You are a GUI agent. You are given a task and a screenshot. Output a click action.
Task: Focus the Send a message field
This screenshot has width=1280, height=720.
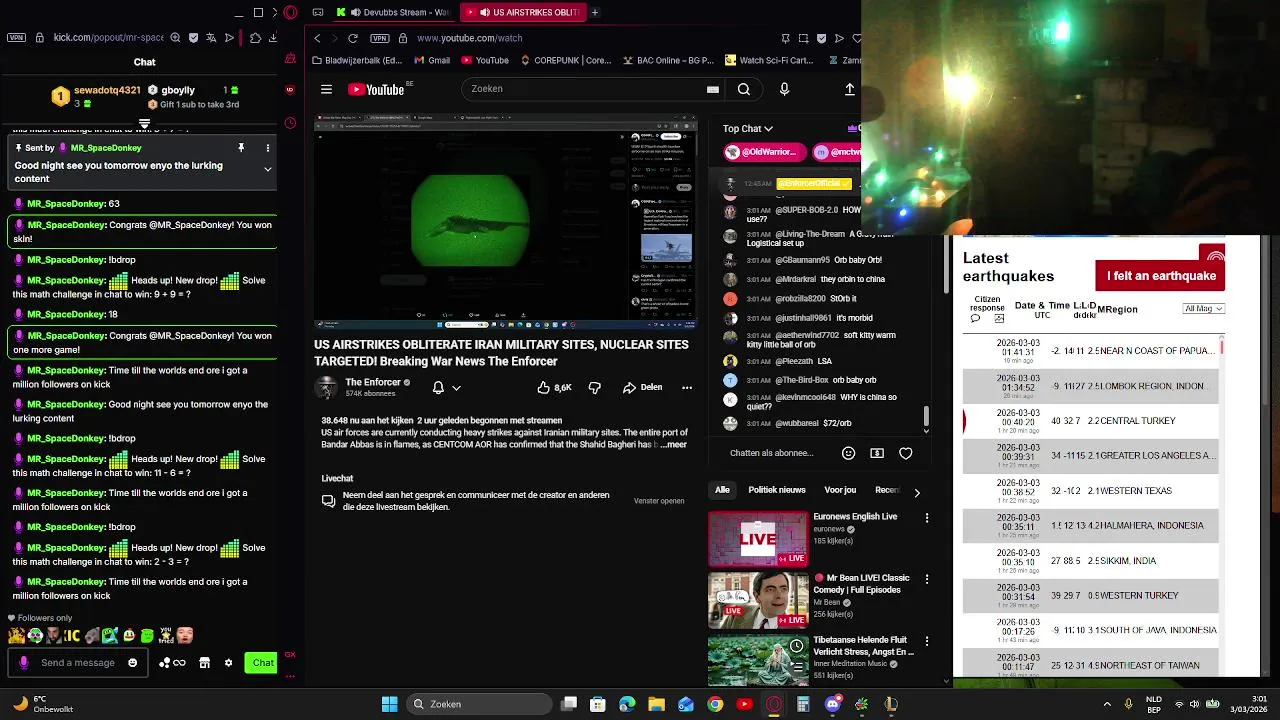click(78, 662)
